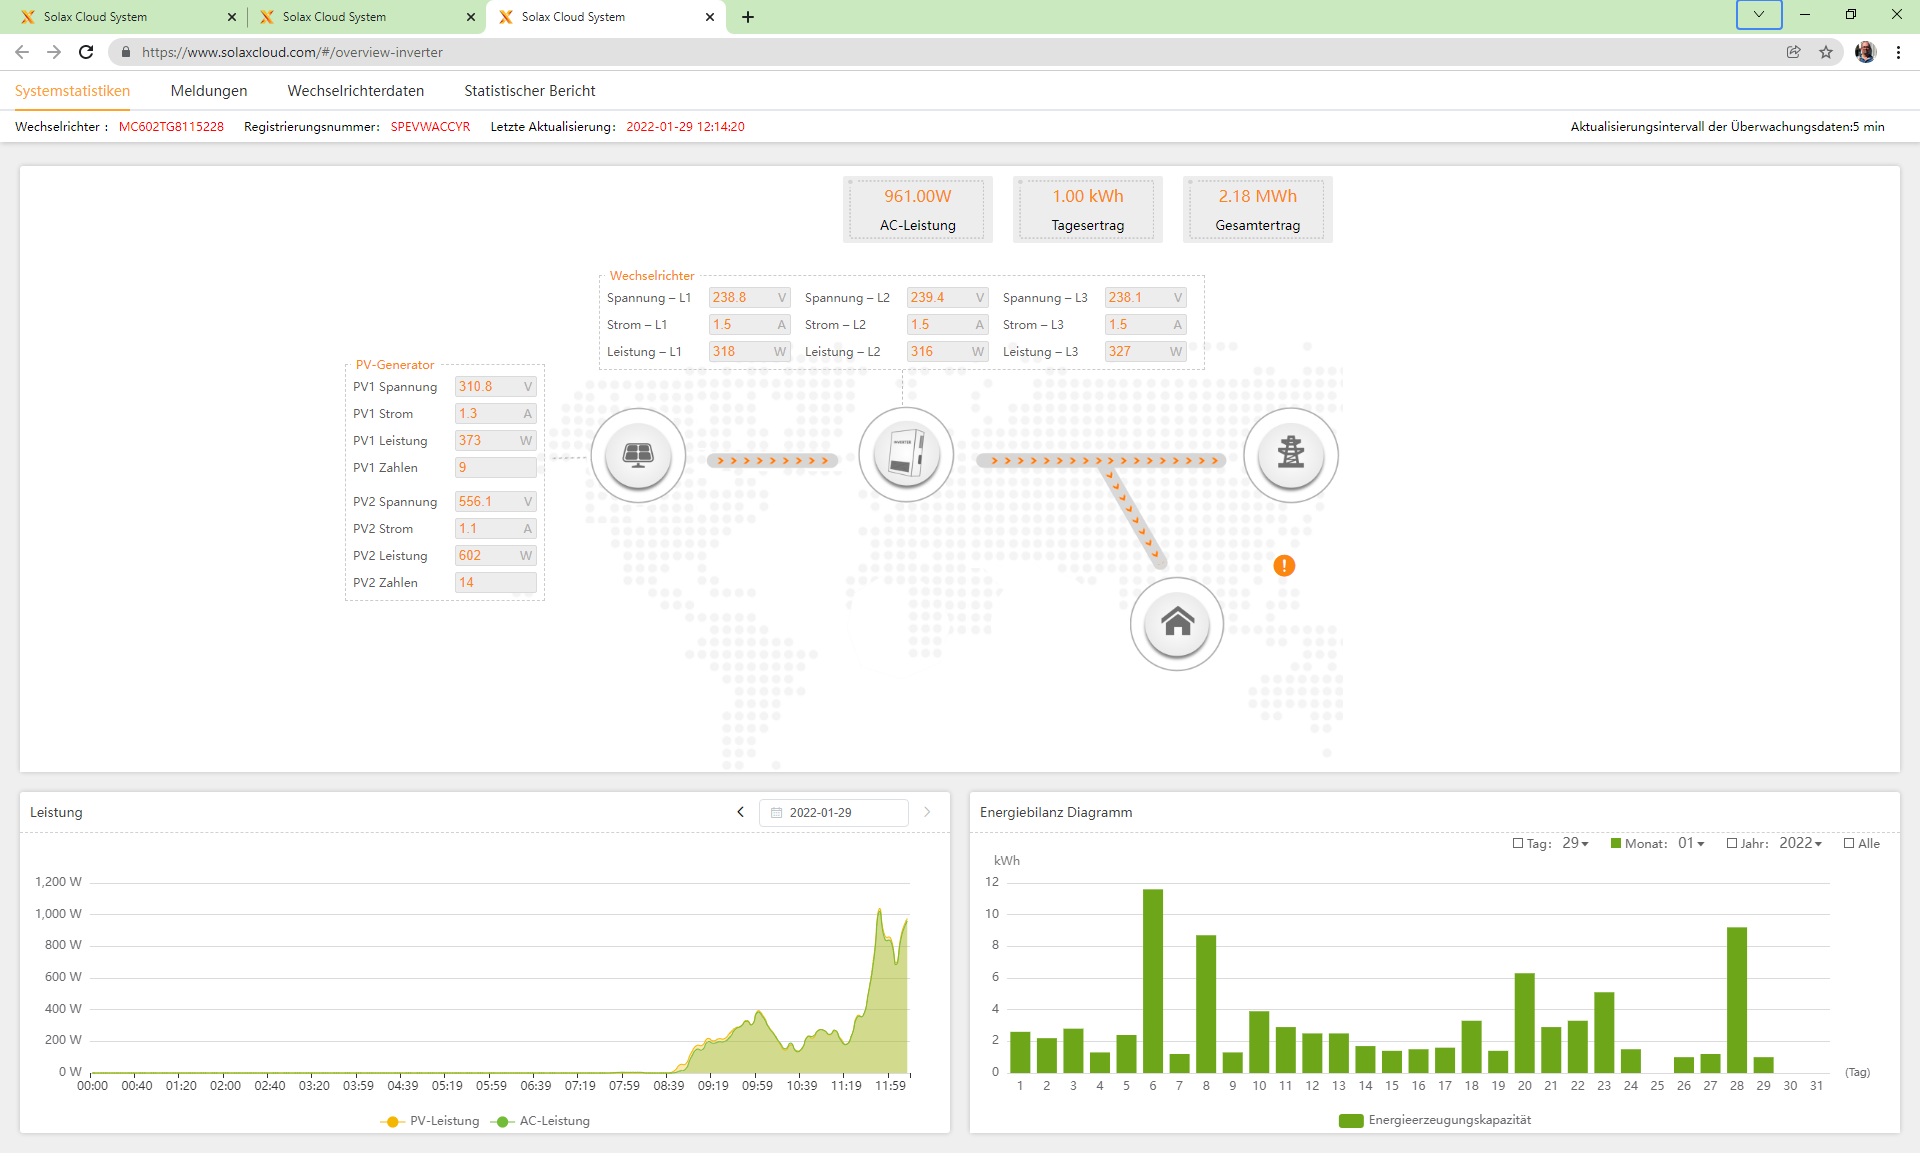This screenshot has width=1920, height=1160.
Task: Click the orange warning exclamation icon
Action: [x=1284, y=566]
